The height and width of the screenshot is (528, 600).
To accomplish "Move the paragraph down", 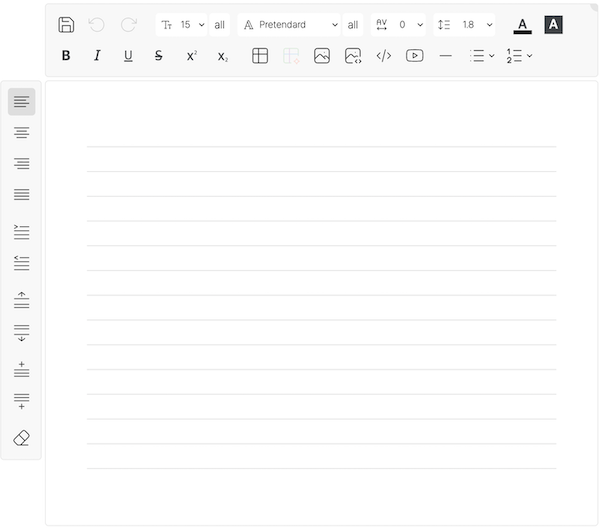I will click(21, 333).
